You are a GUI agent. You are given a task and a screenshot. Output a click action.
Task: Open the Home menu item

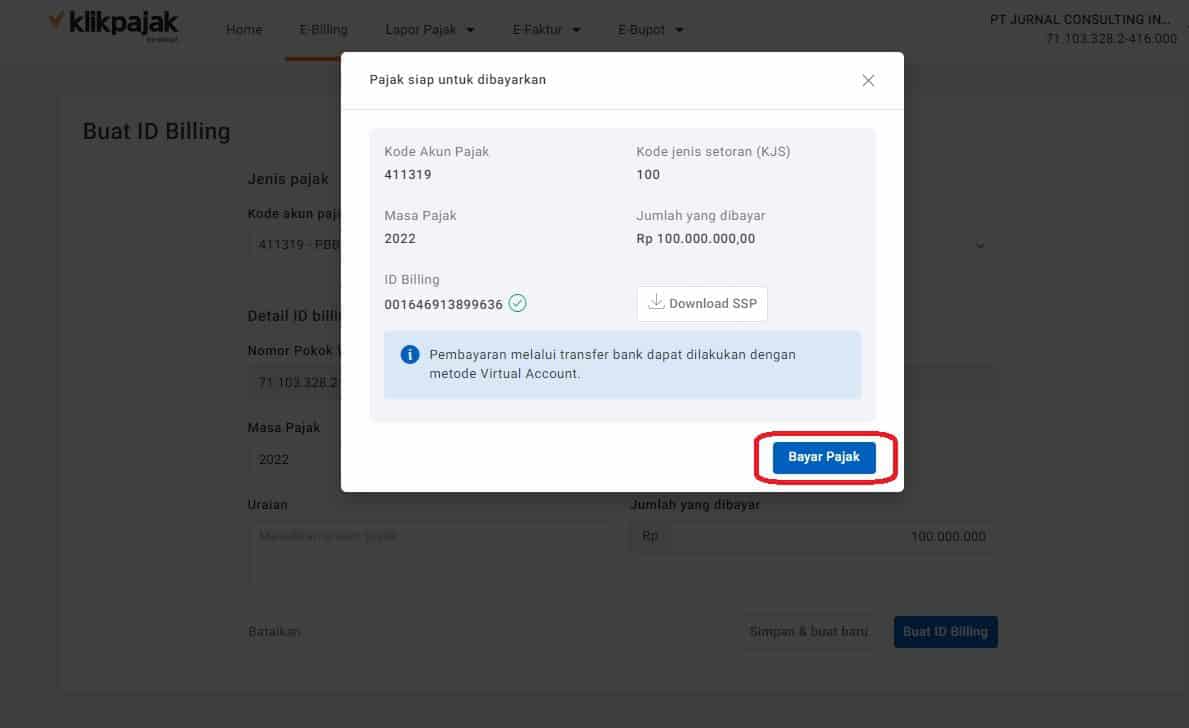tap(244, 30)
